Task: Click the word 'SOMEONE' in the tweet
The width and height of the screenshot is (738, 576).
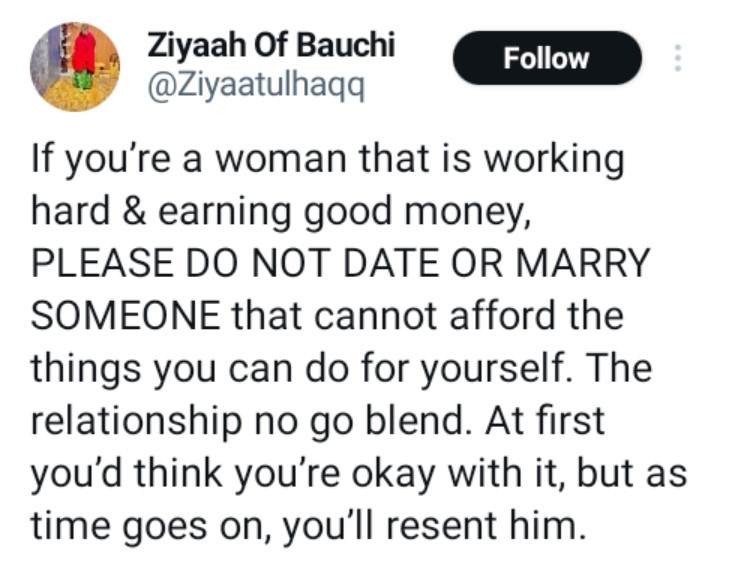Action: (126, 315)
